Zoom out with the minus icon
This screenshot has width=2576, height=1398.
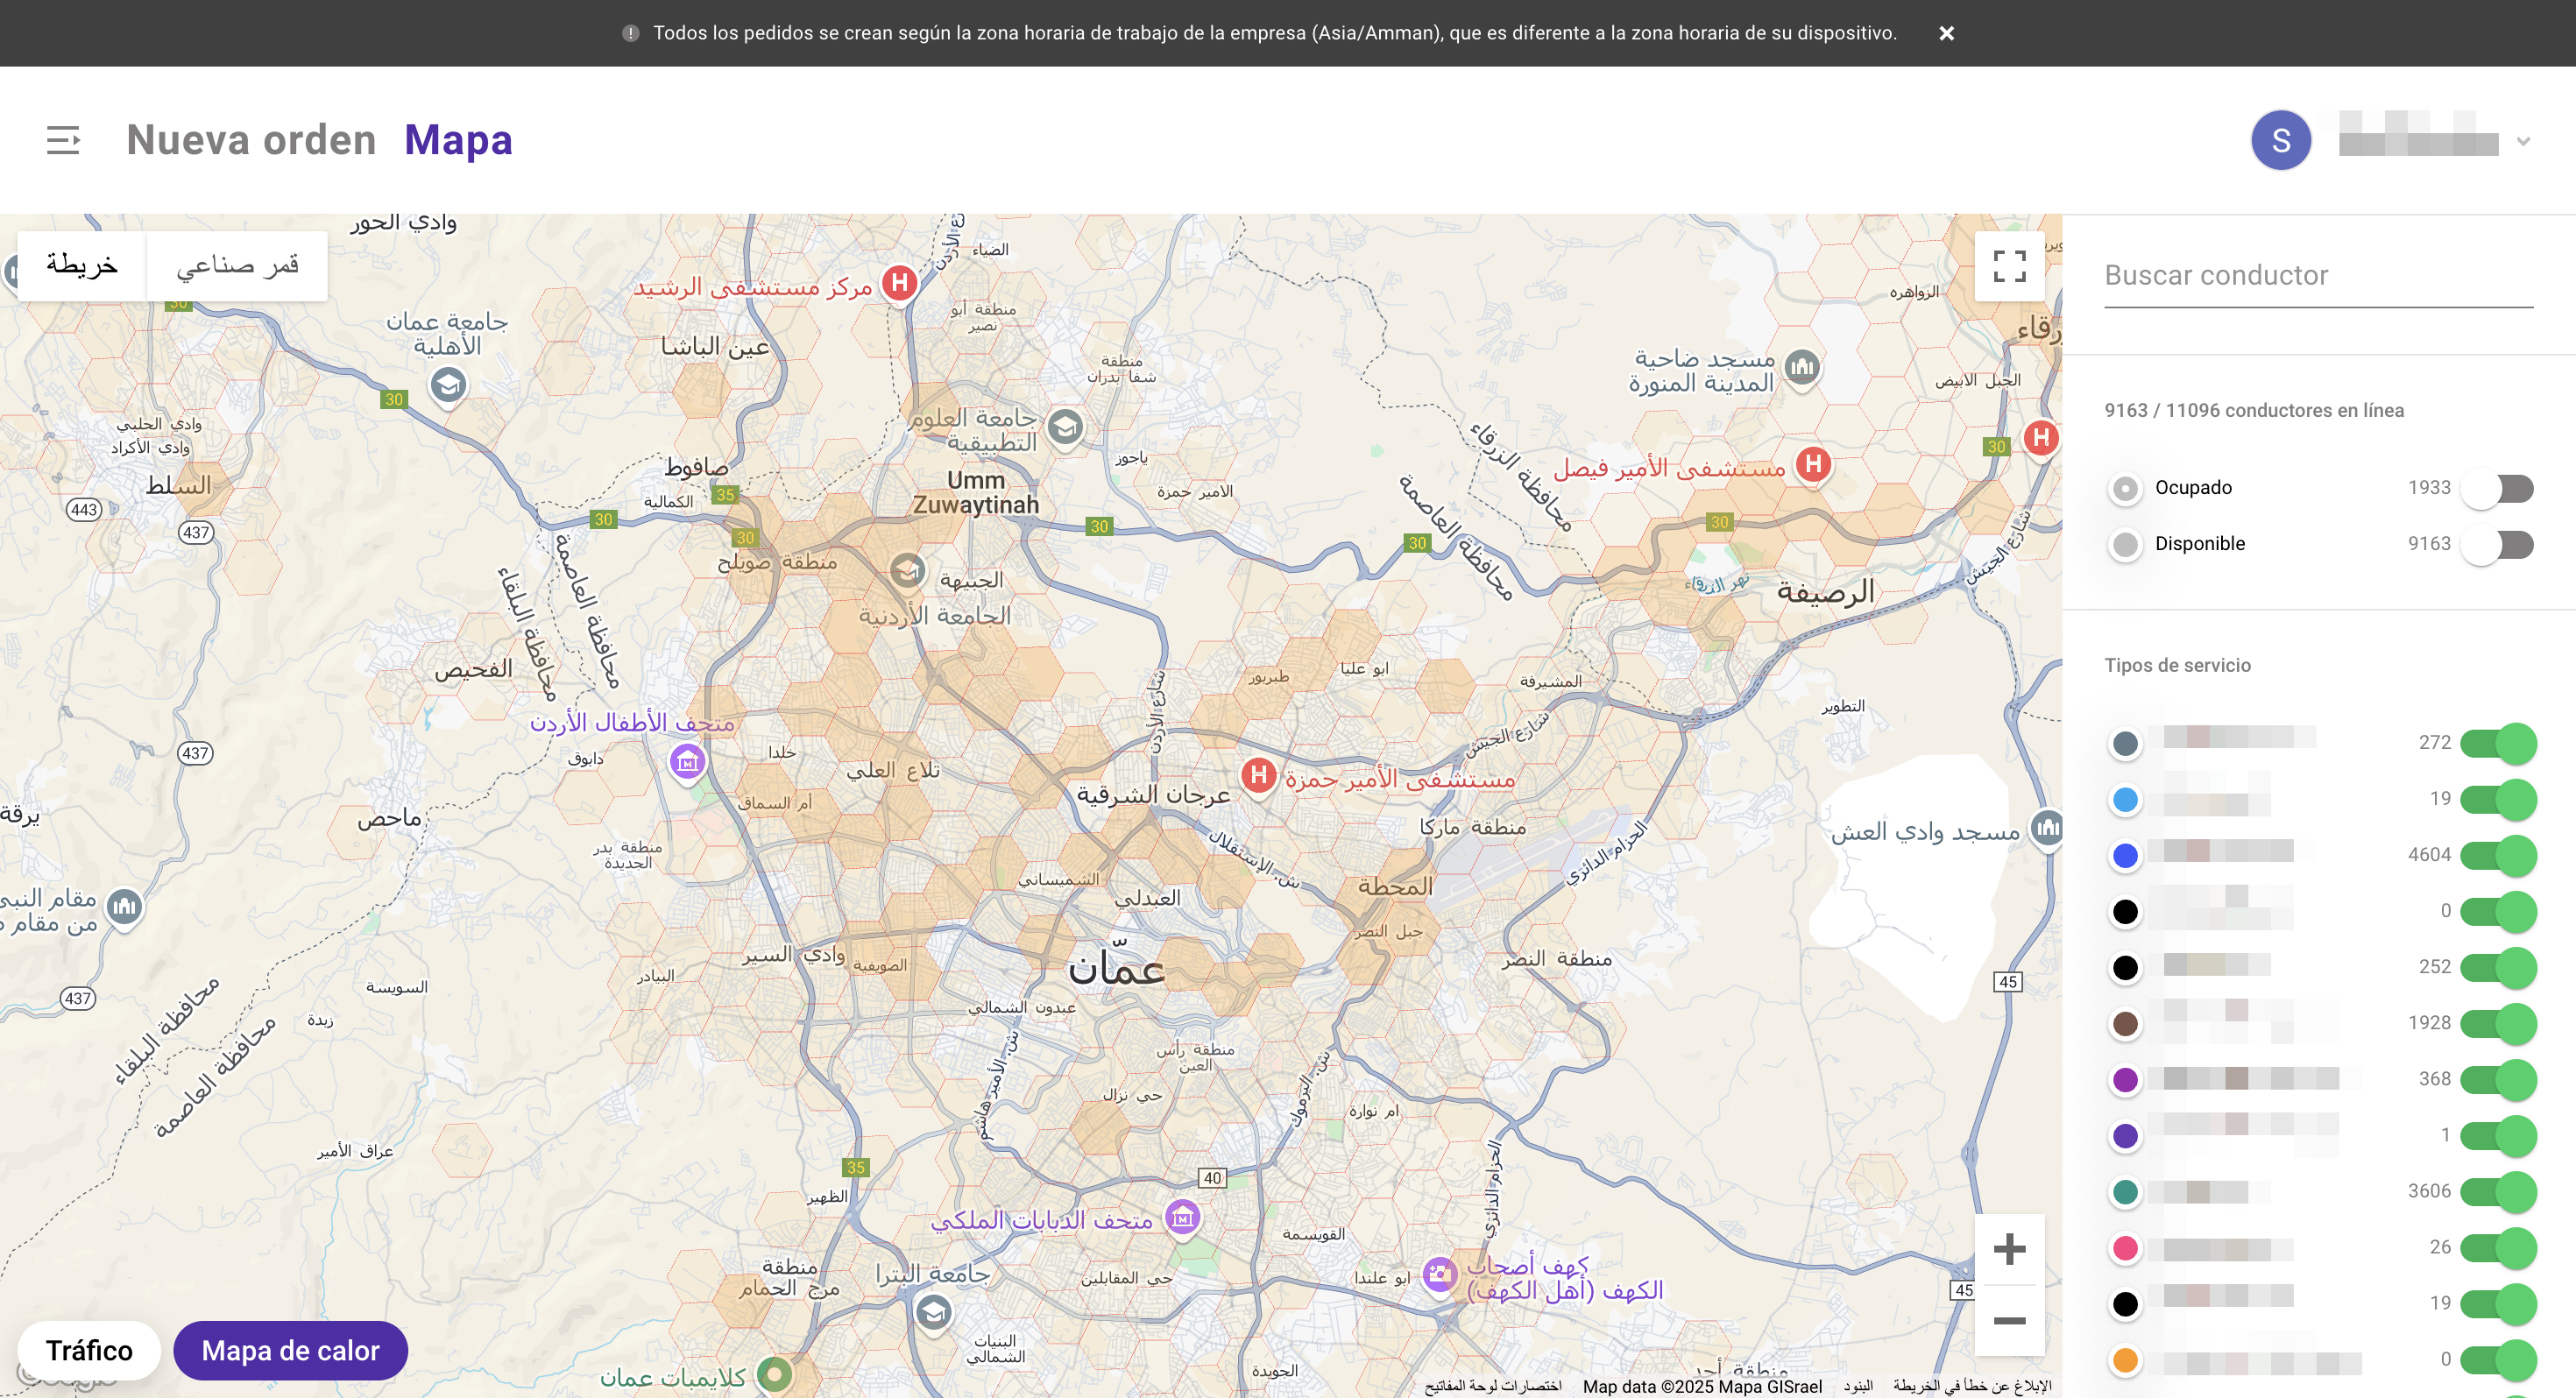pyautogui.click(x=2009, y=1321)
